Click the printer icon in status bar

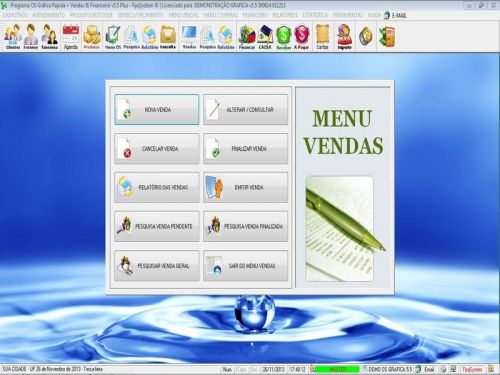click(x=443, y=369)
